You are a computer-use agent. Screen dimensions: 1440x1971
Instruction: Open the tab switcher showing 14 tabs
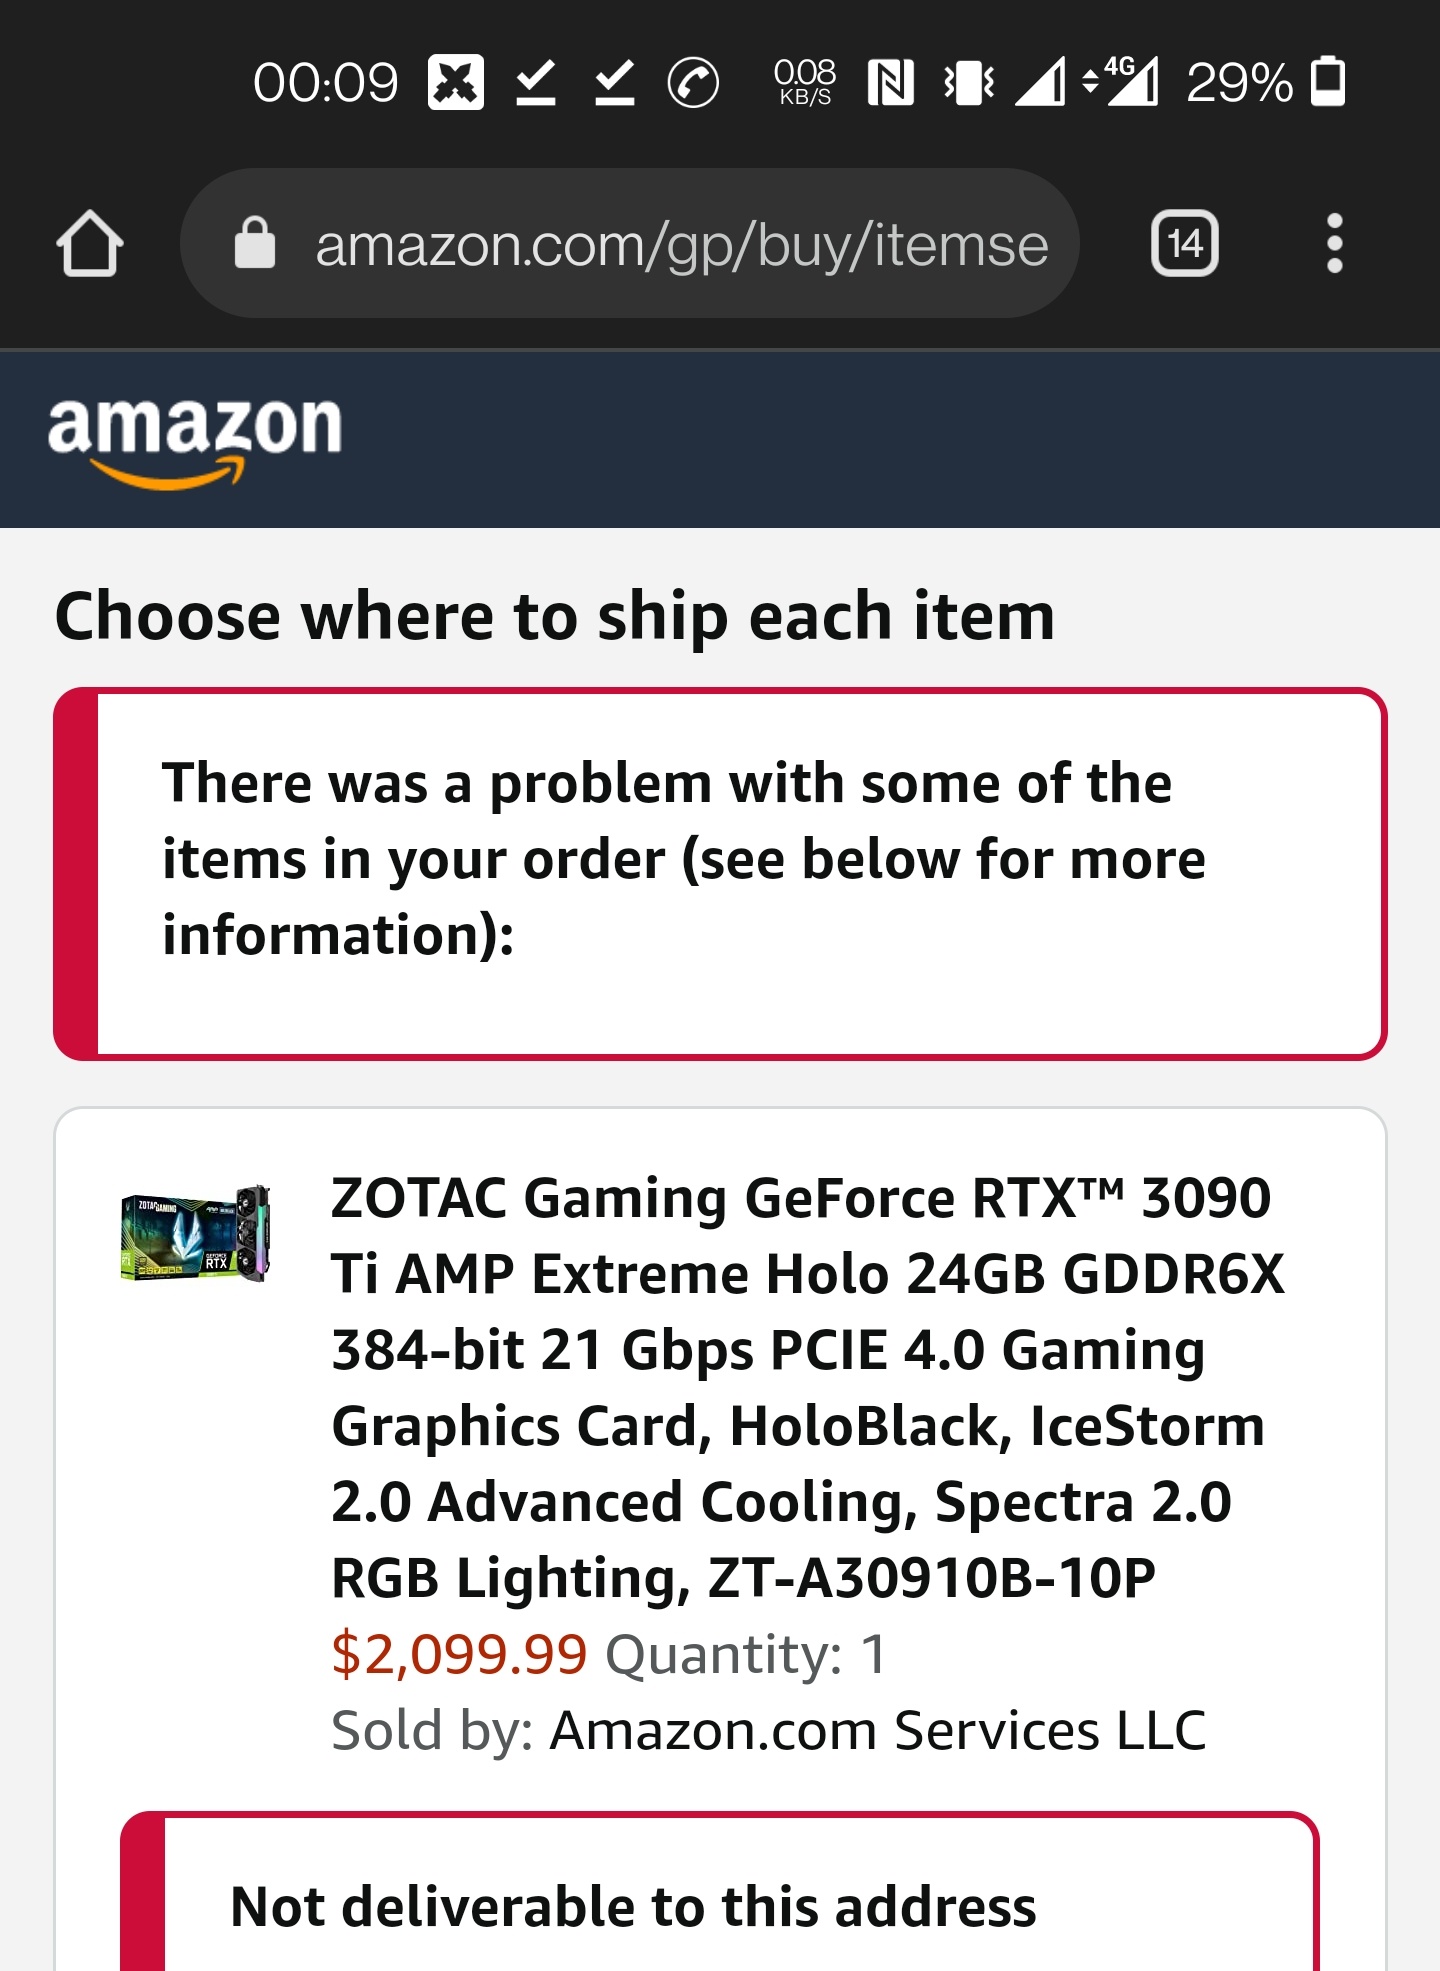pos(1184,241)
